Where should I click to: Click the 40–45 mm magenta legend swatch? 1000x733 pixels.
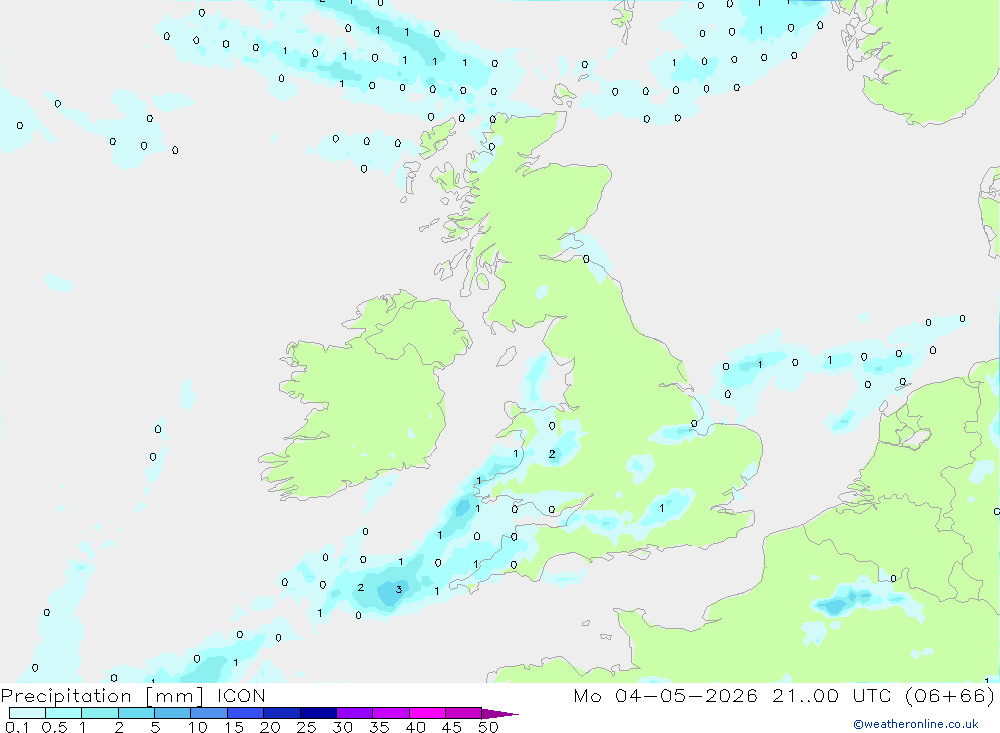click(x=427, y=713)
